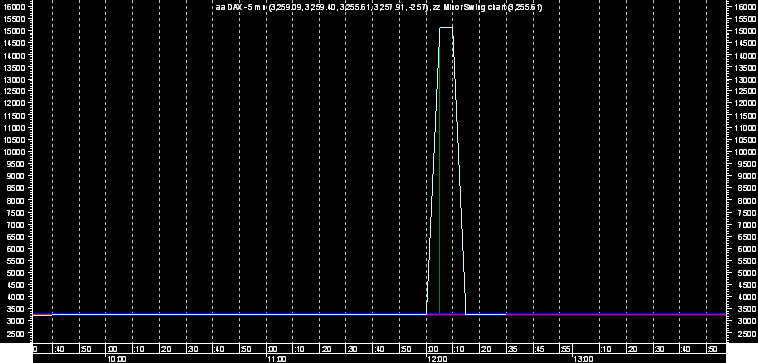Click 16000 on the left price axis
The height and width of the screenshot is (363, 758).
coord(14,7)
